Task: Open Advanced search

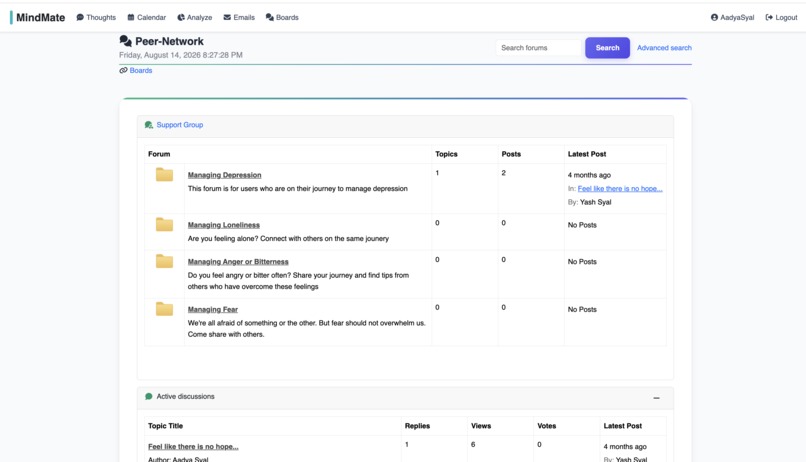Action: tap(664, 48)
